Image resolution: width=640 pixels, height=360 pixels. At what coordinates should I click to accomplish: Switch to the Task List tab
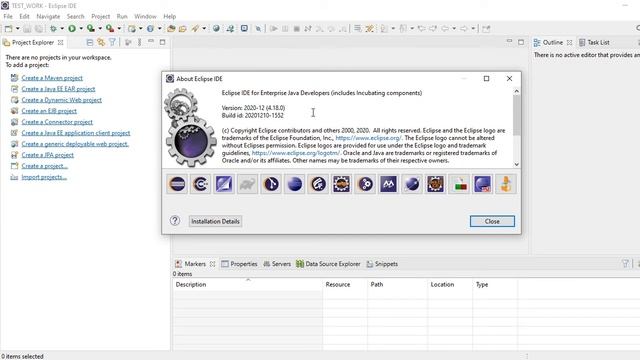(x=594, y=42)
